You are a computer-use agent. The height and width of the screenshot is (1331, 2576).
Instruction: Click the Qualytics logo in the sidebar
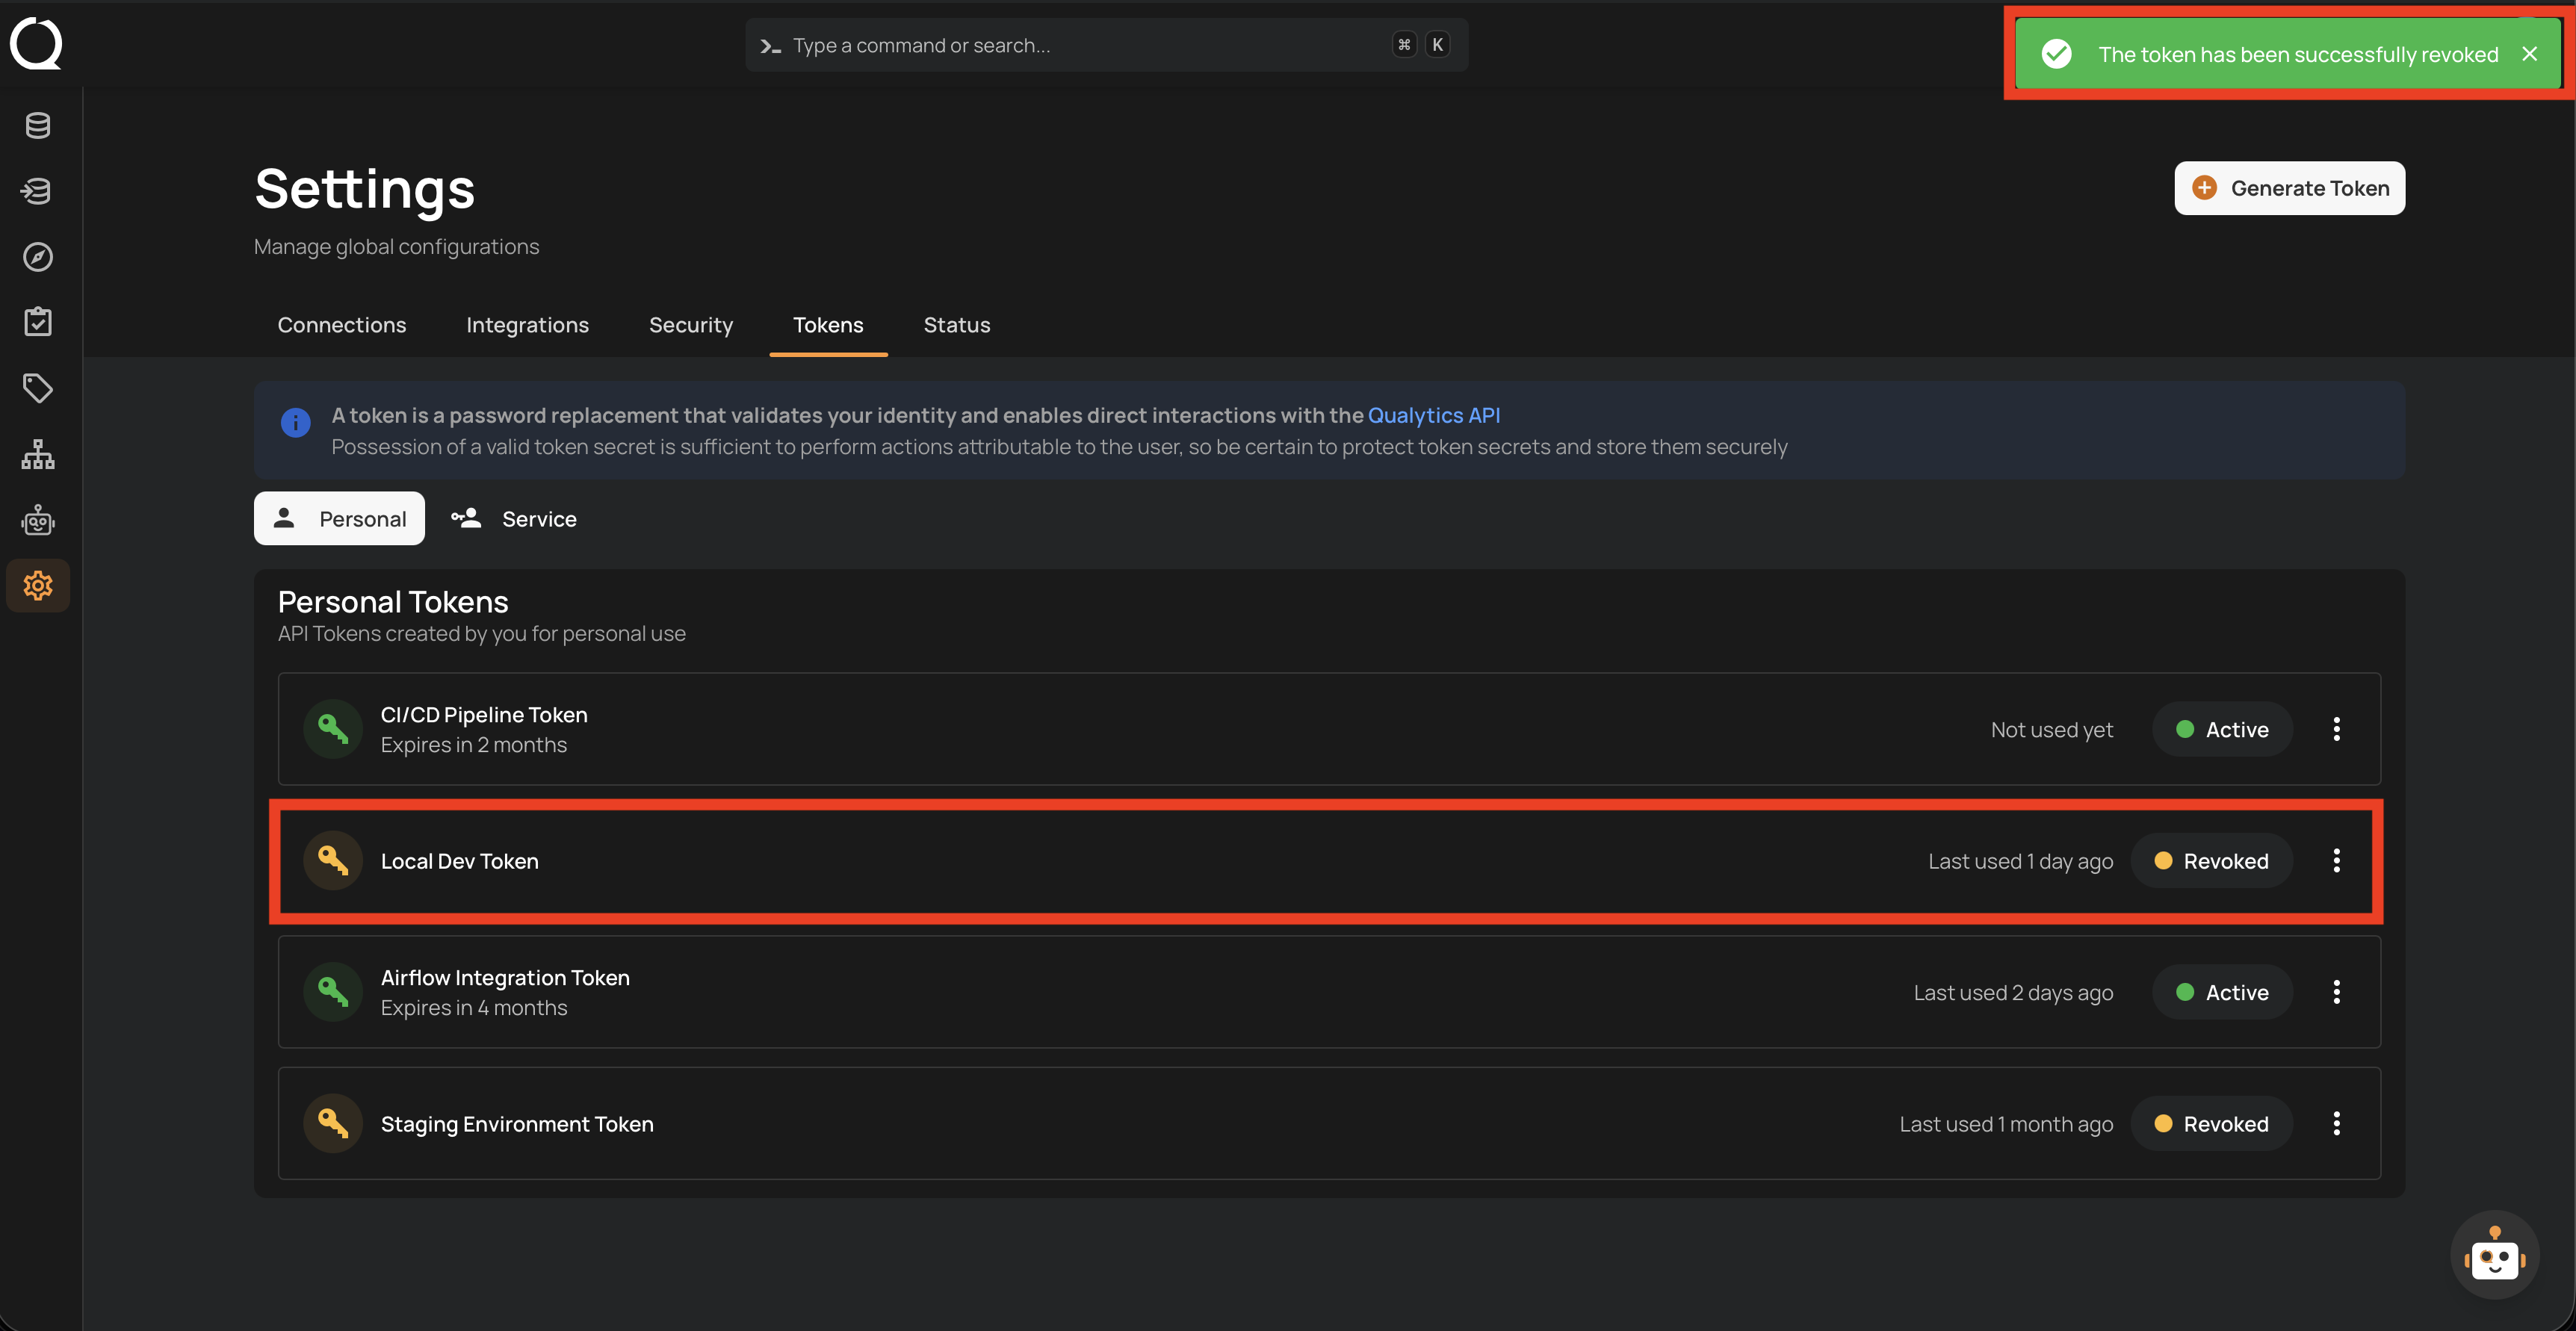tap(36, 44)
